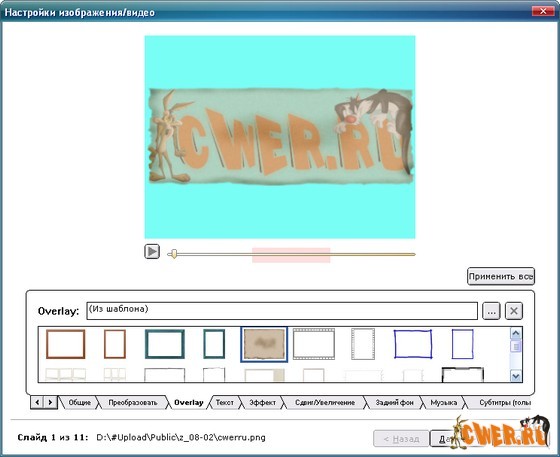Open the Эффект tab
Image resolution: width=560 pixels, height=457 pixels.
pos(262,402)
